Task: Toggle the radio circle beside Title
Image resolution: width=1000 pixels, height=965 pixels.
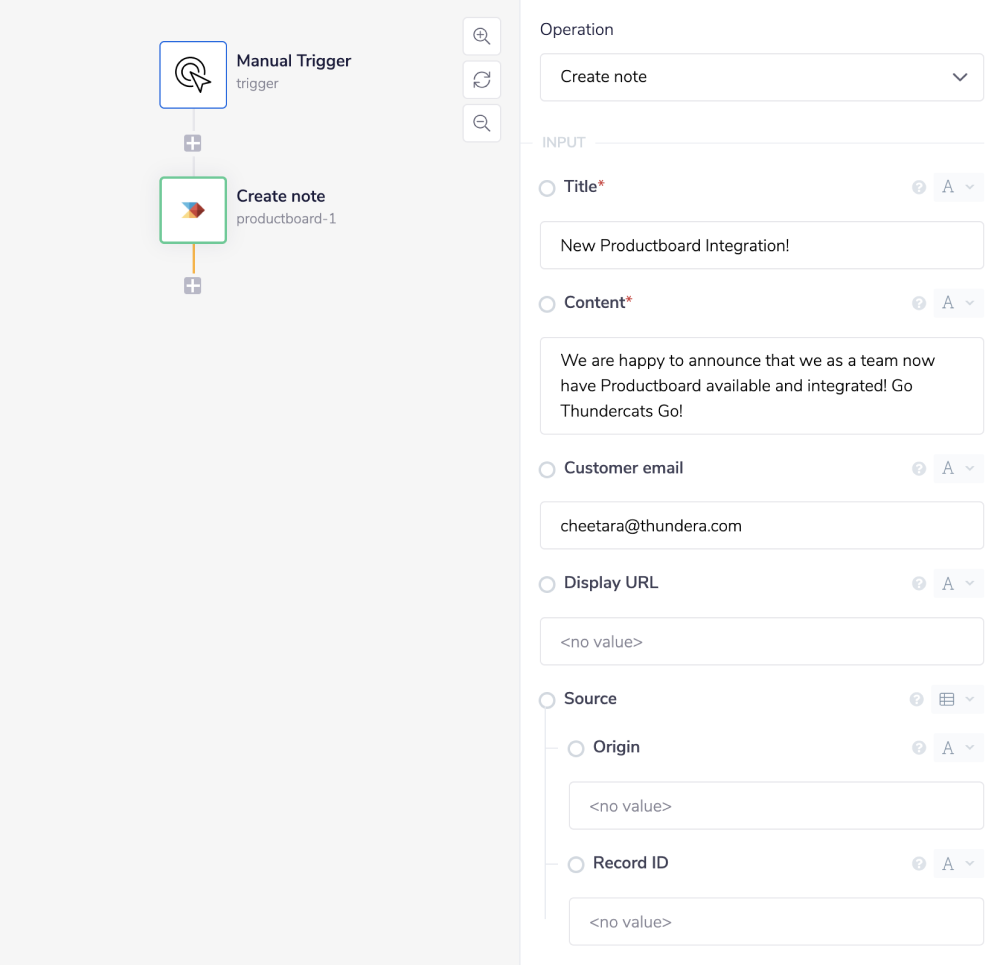Action: point(547,187)
